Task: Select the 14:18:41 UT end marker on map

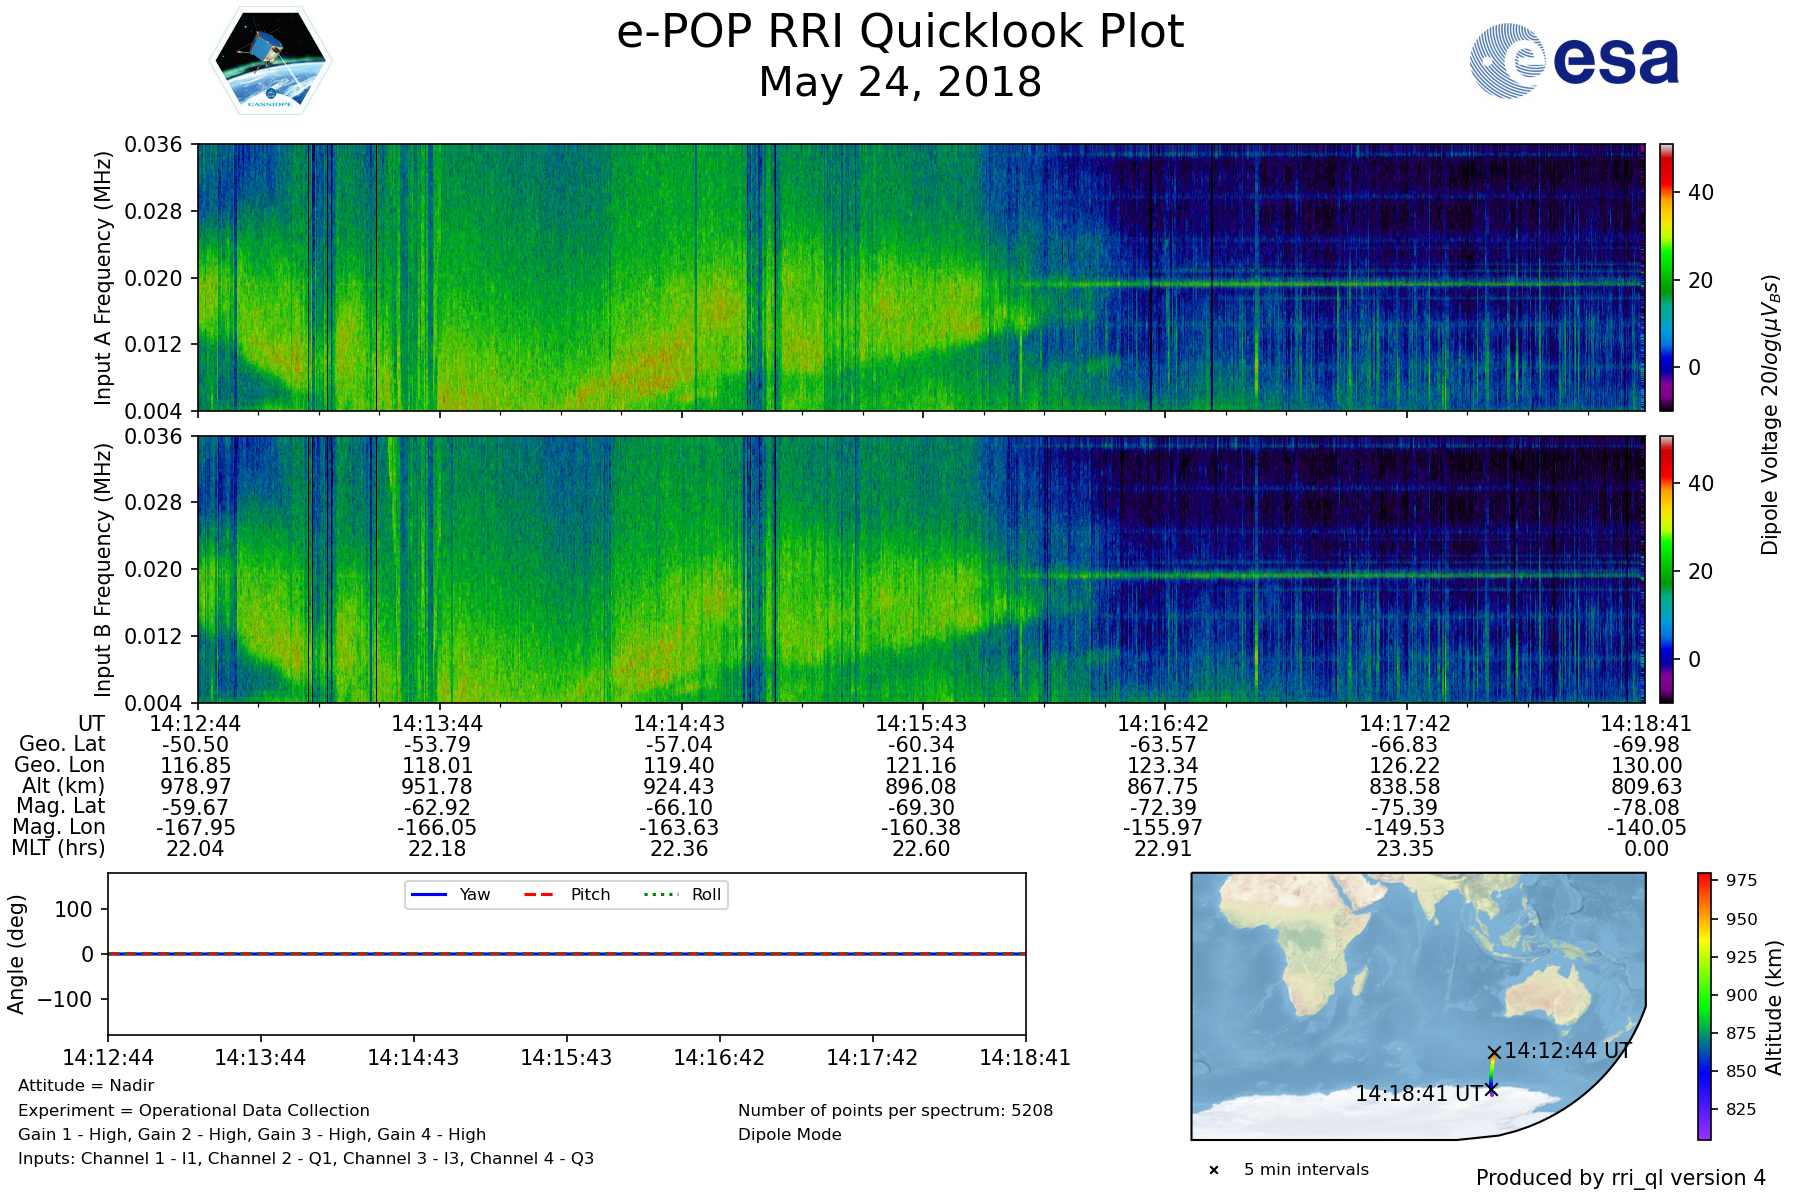Action: point(1492,1089)
